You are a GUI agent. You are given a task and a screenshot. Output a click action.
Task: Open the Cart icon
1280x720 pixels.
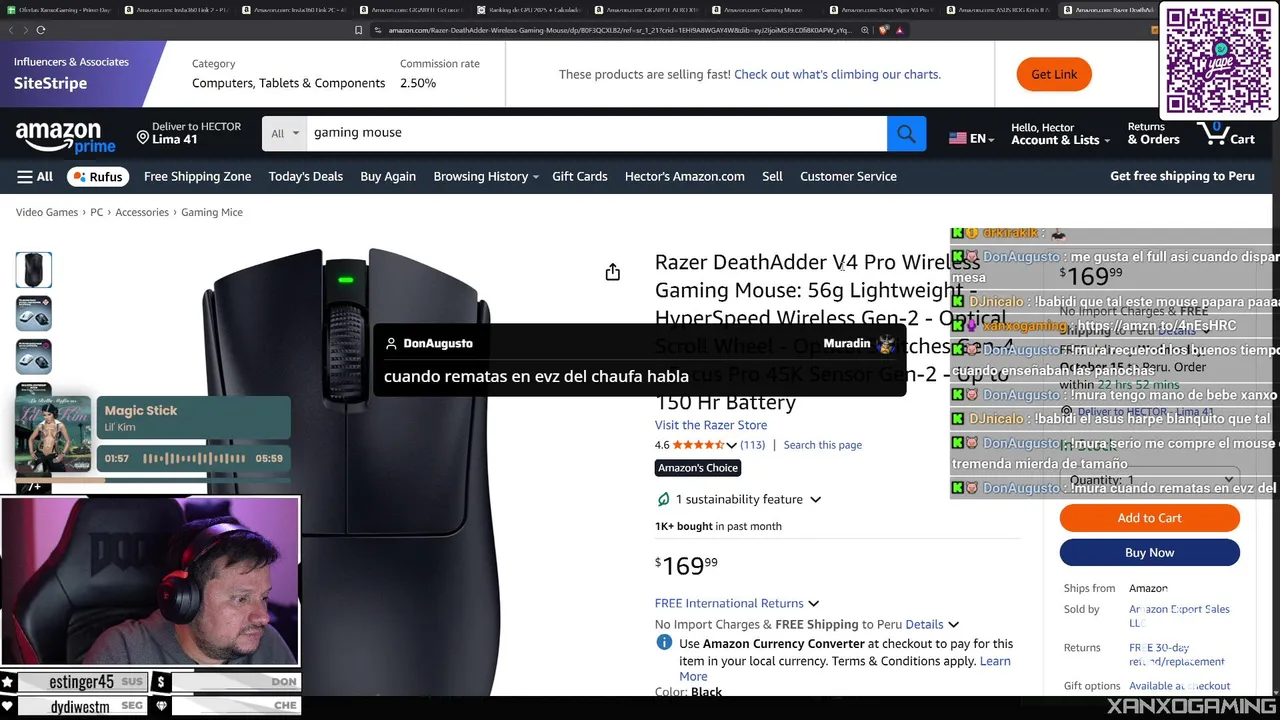point(1226,133)
